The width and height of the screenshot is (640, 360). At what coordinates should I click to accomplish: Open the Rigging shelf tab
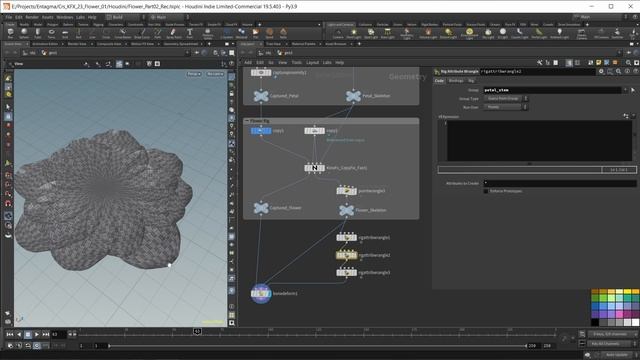pyautogui.click(x=98, y=24)
